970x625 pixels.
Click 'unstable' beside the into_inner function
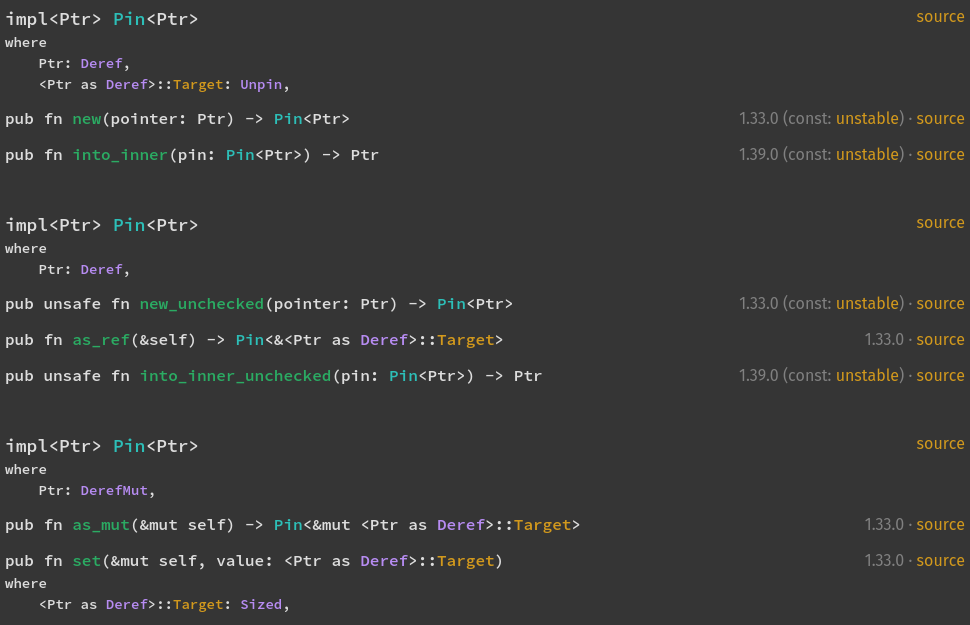868,154
